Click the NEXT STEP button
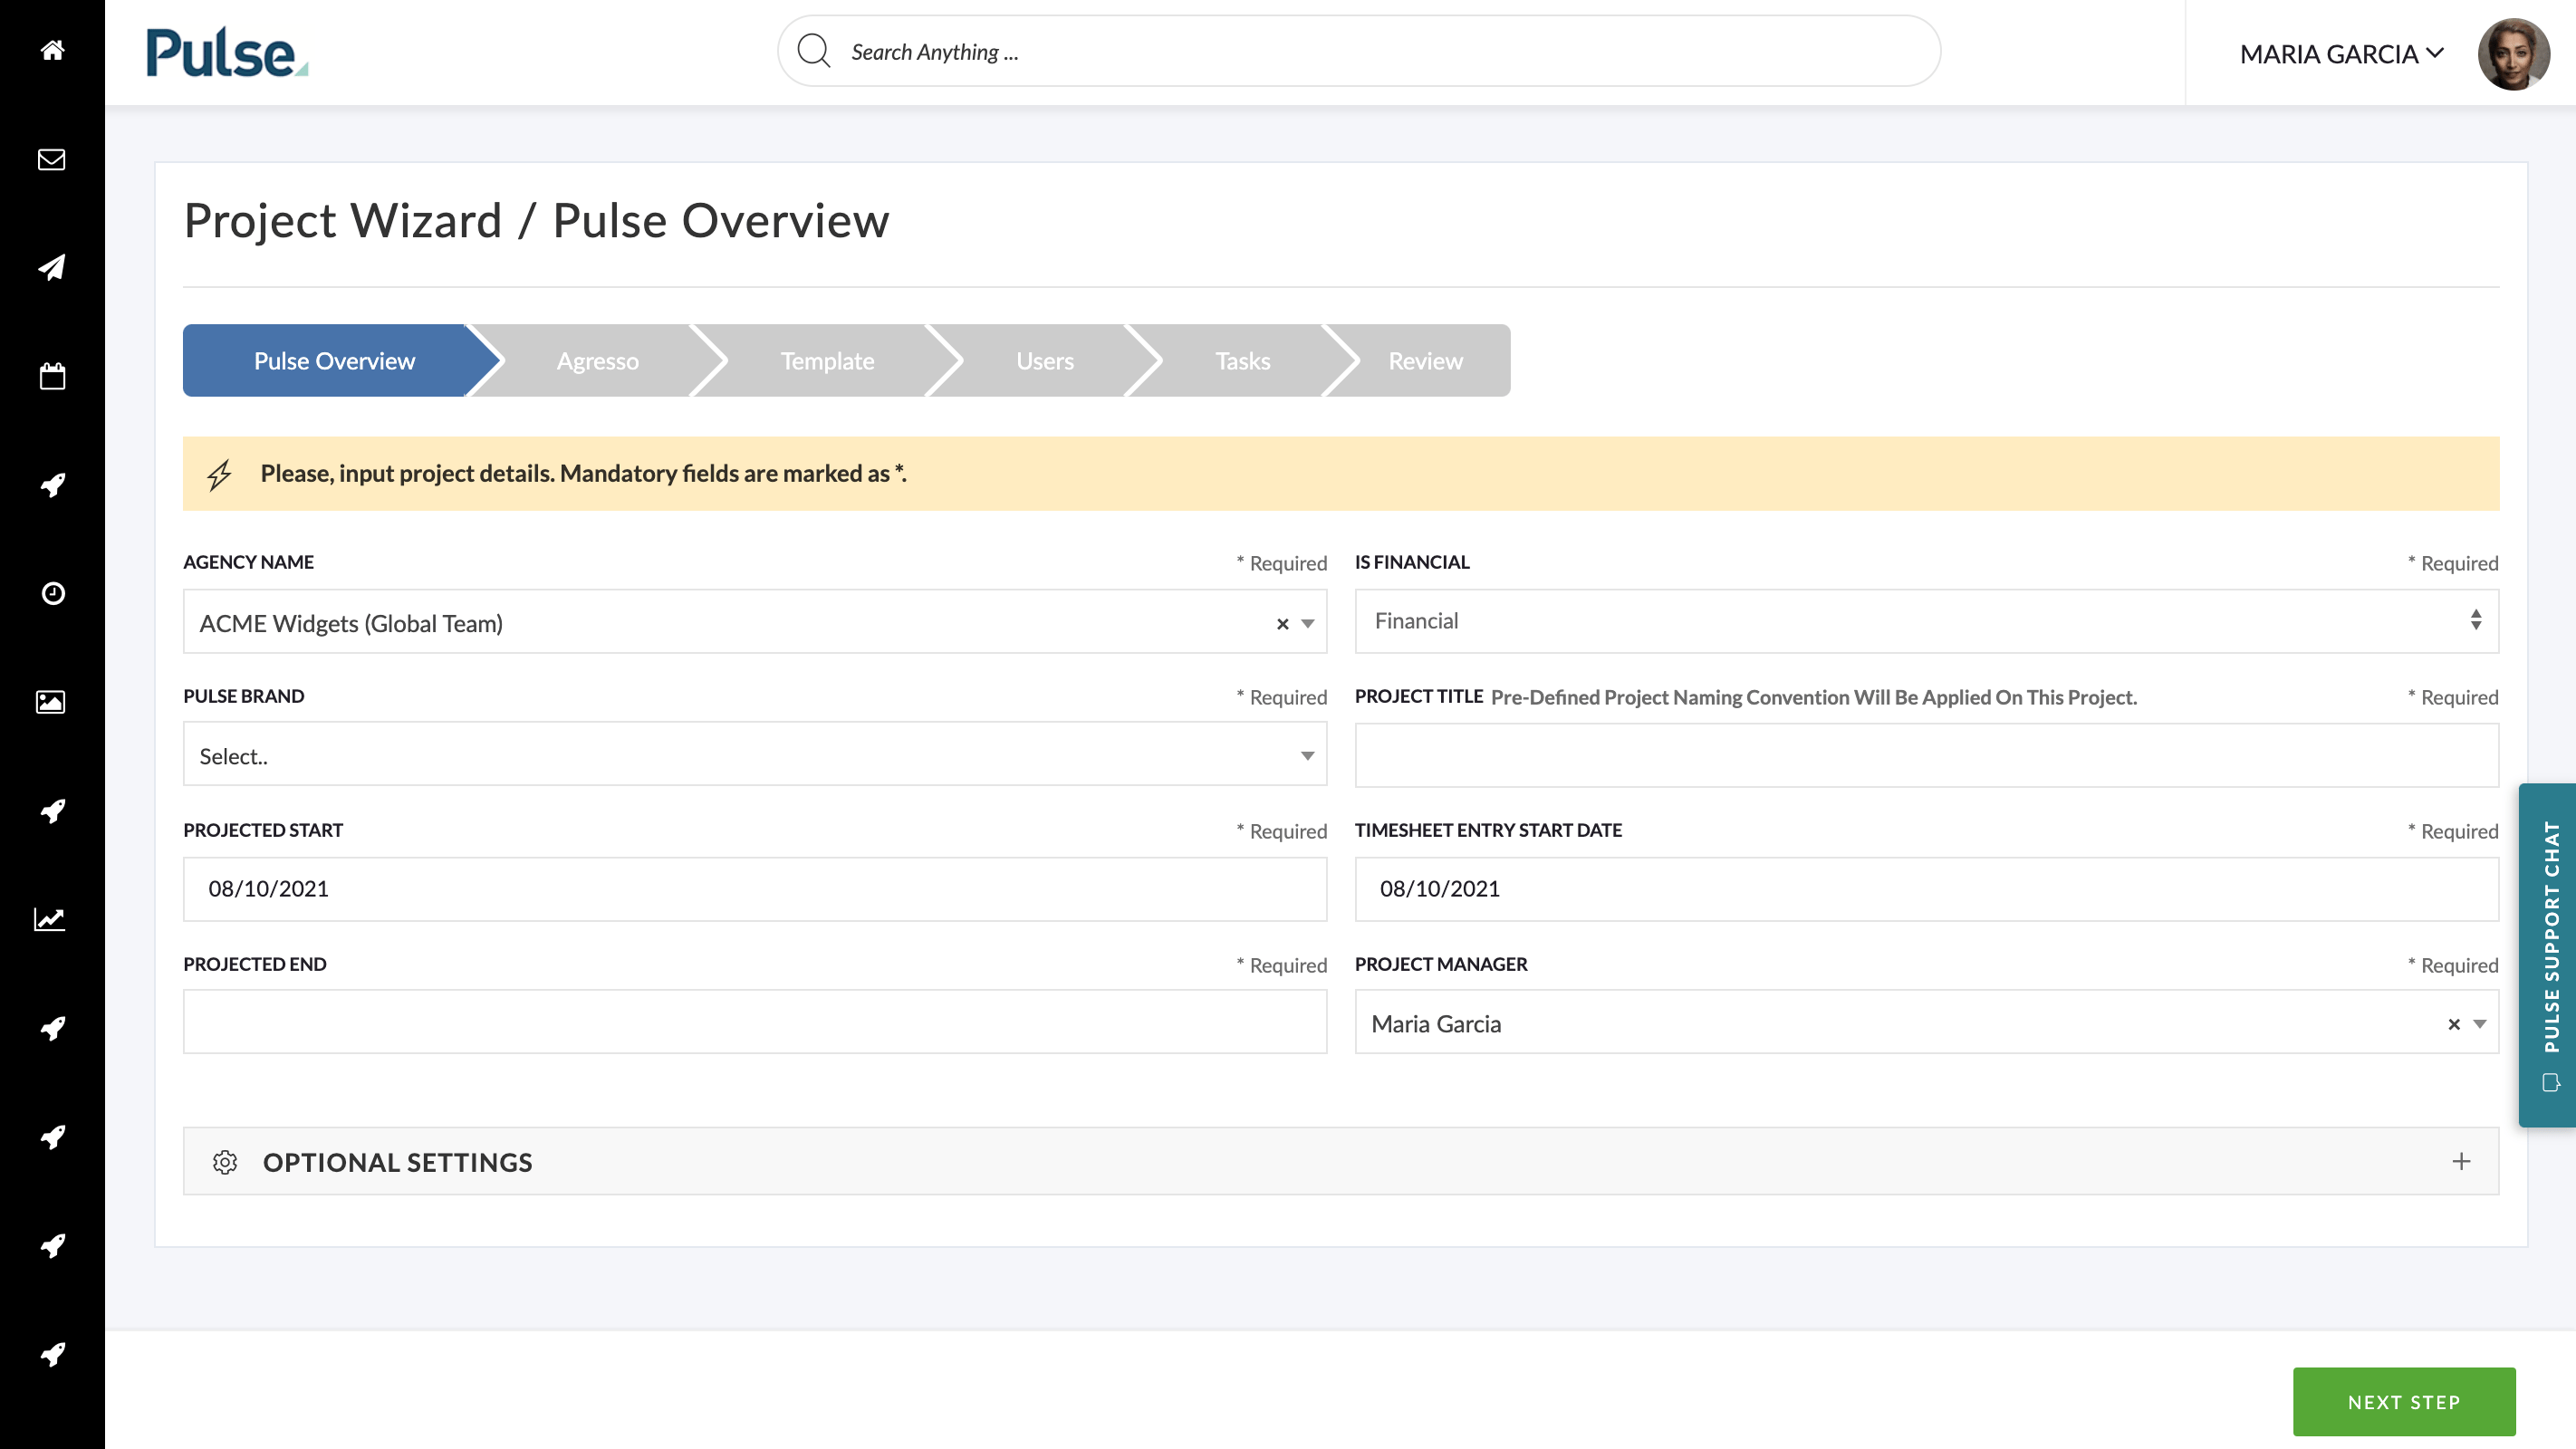2576x1449 pixels. (2404, 1402)
